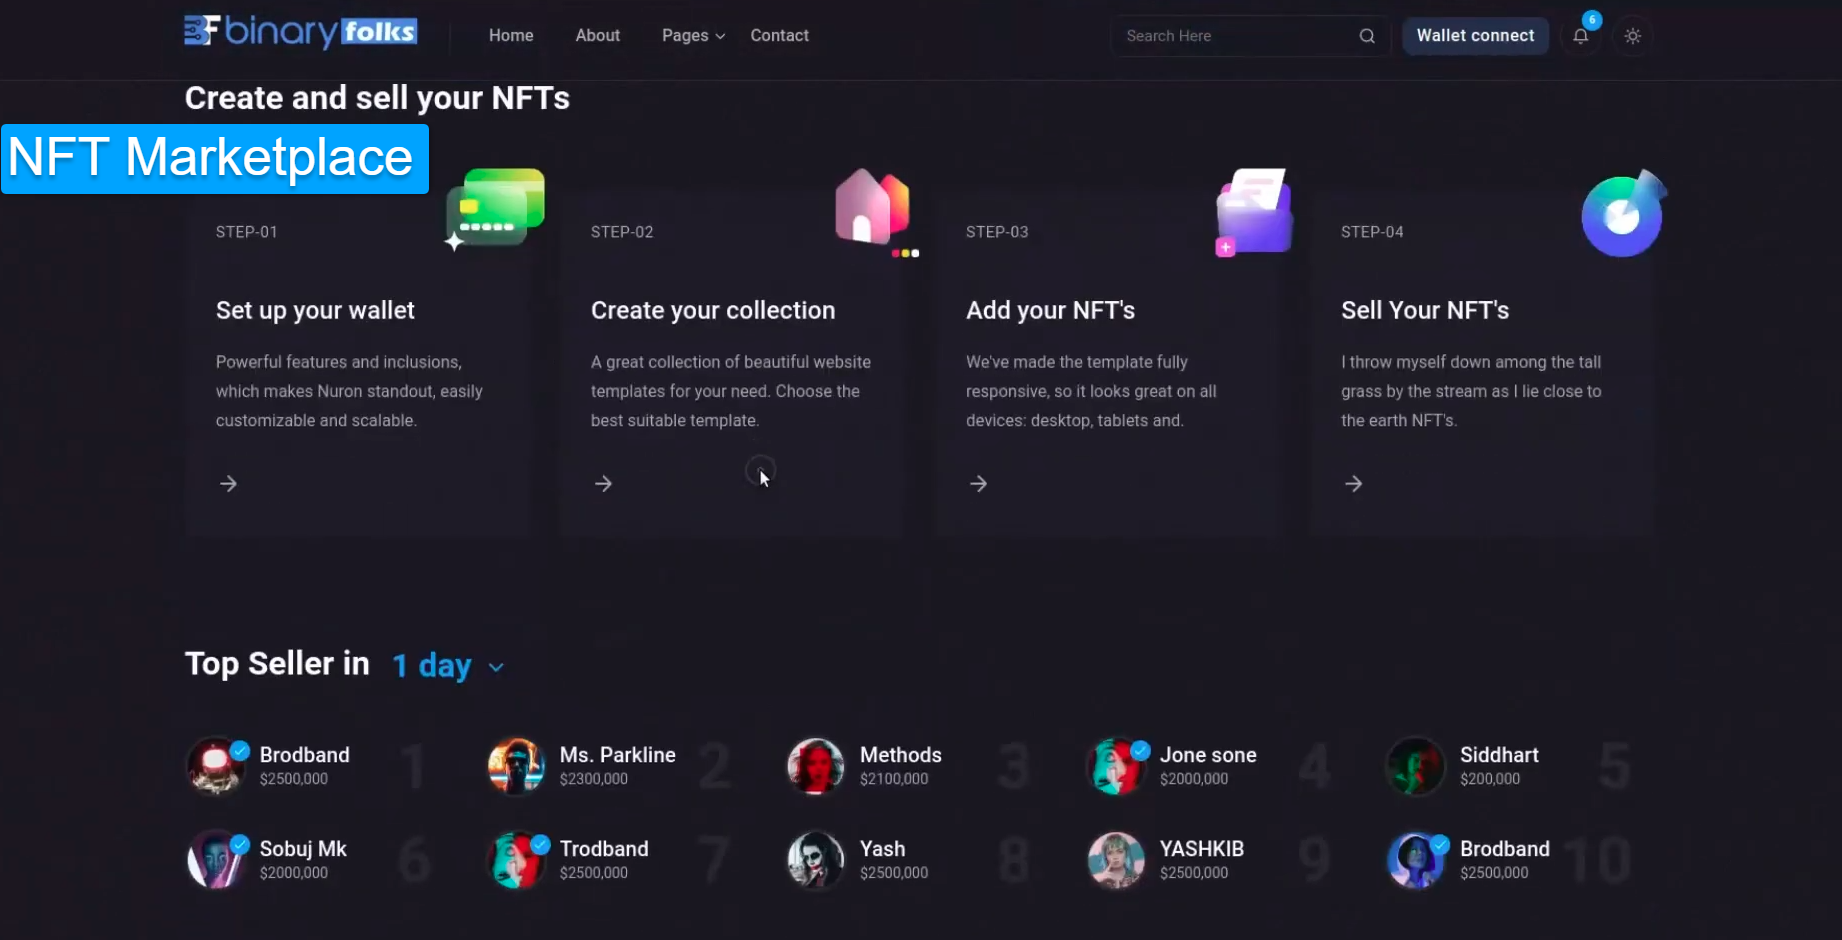Click the notification bell icon

point(1580,36)
